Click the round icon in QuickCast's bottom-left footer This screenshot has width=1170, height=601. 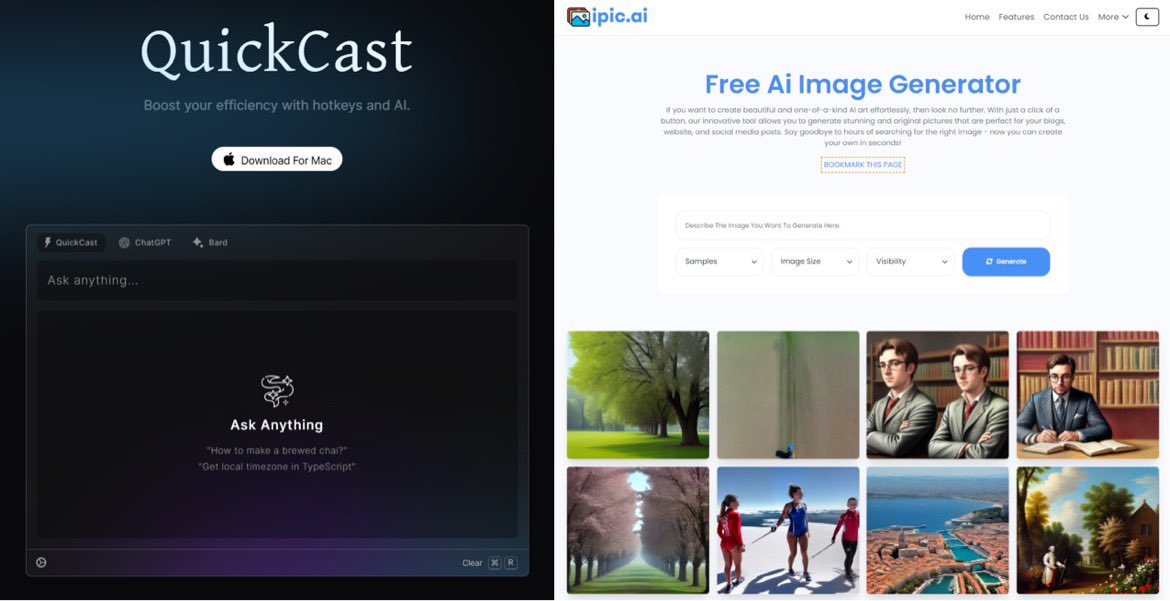(41, 563)
